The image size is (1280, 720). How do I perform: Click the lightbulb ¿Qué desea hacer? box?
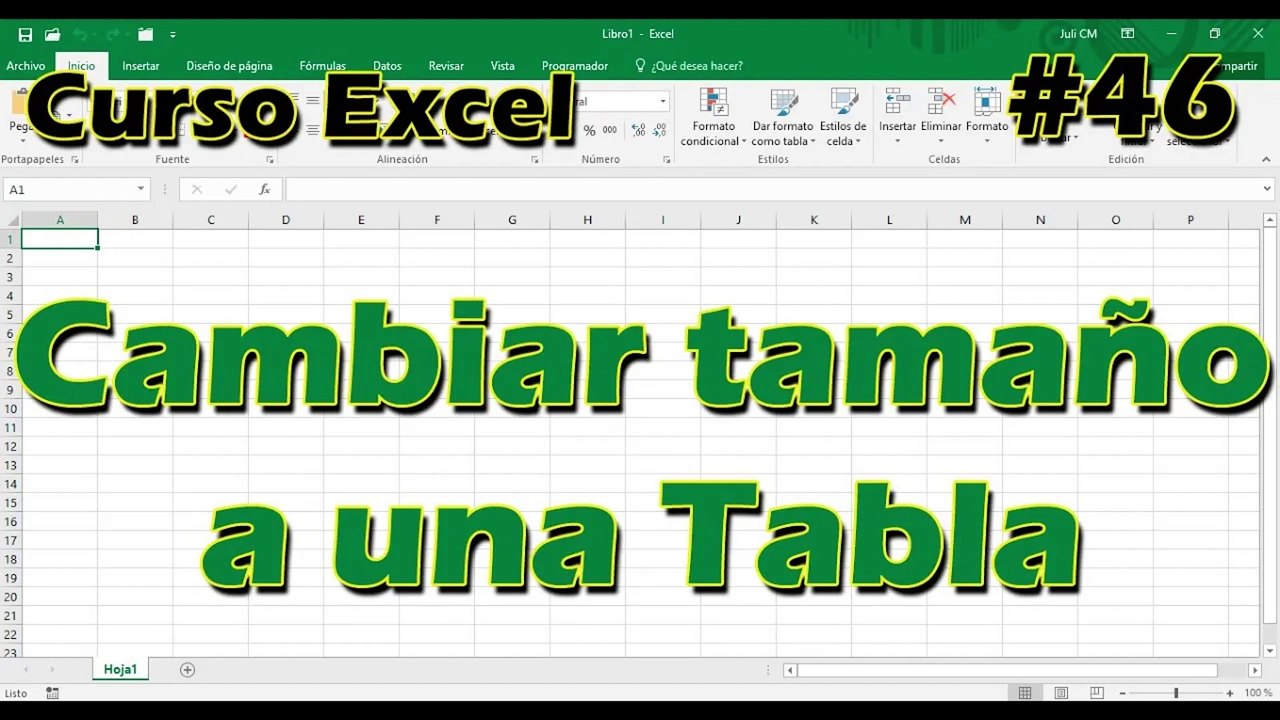coord(689,66)
